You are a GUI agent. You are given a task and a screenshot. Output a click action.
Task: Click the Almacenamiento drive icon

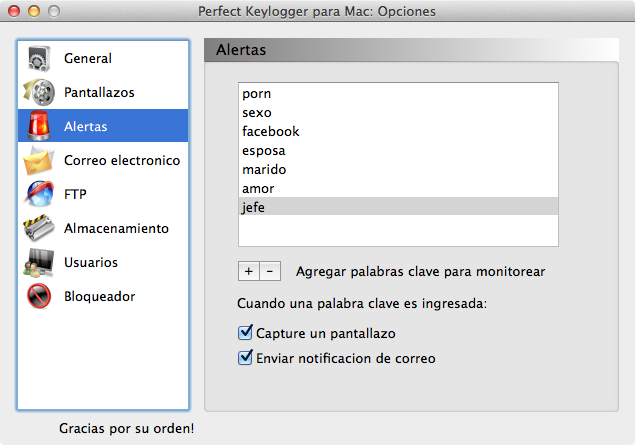click(x=39, y=228)
